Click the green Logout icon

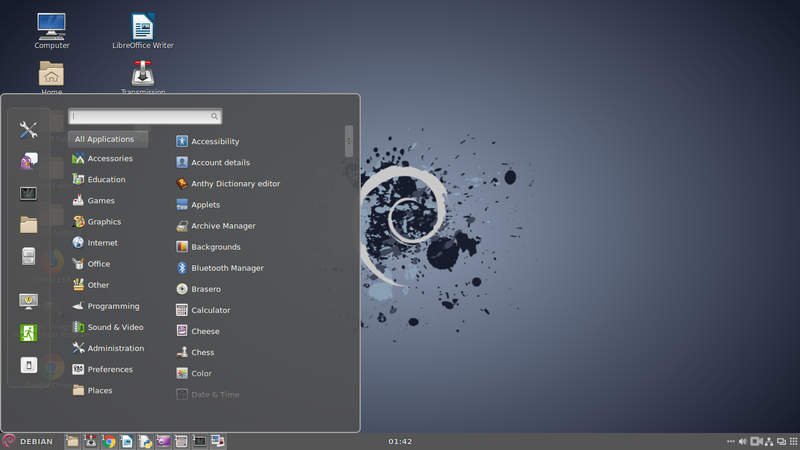pyautogui.click(x=28, y=332)
